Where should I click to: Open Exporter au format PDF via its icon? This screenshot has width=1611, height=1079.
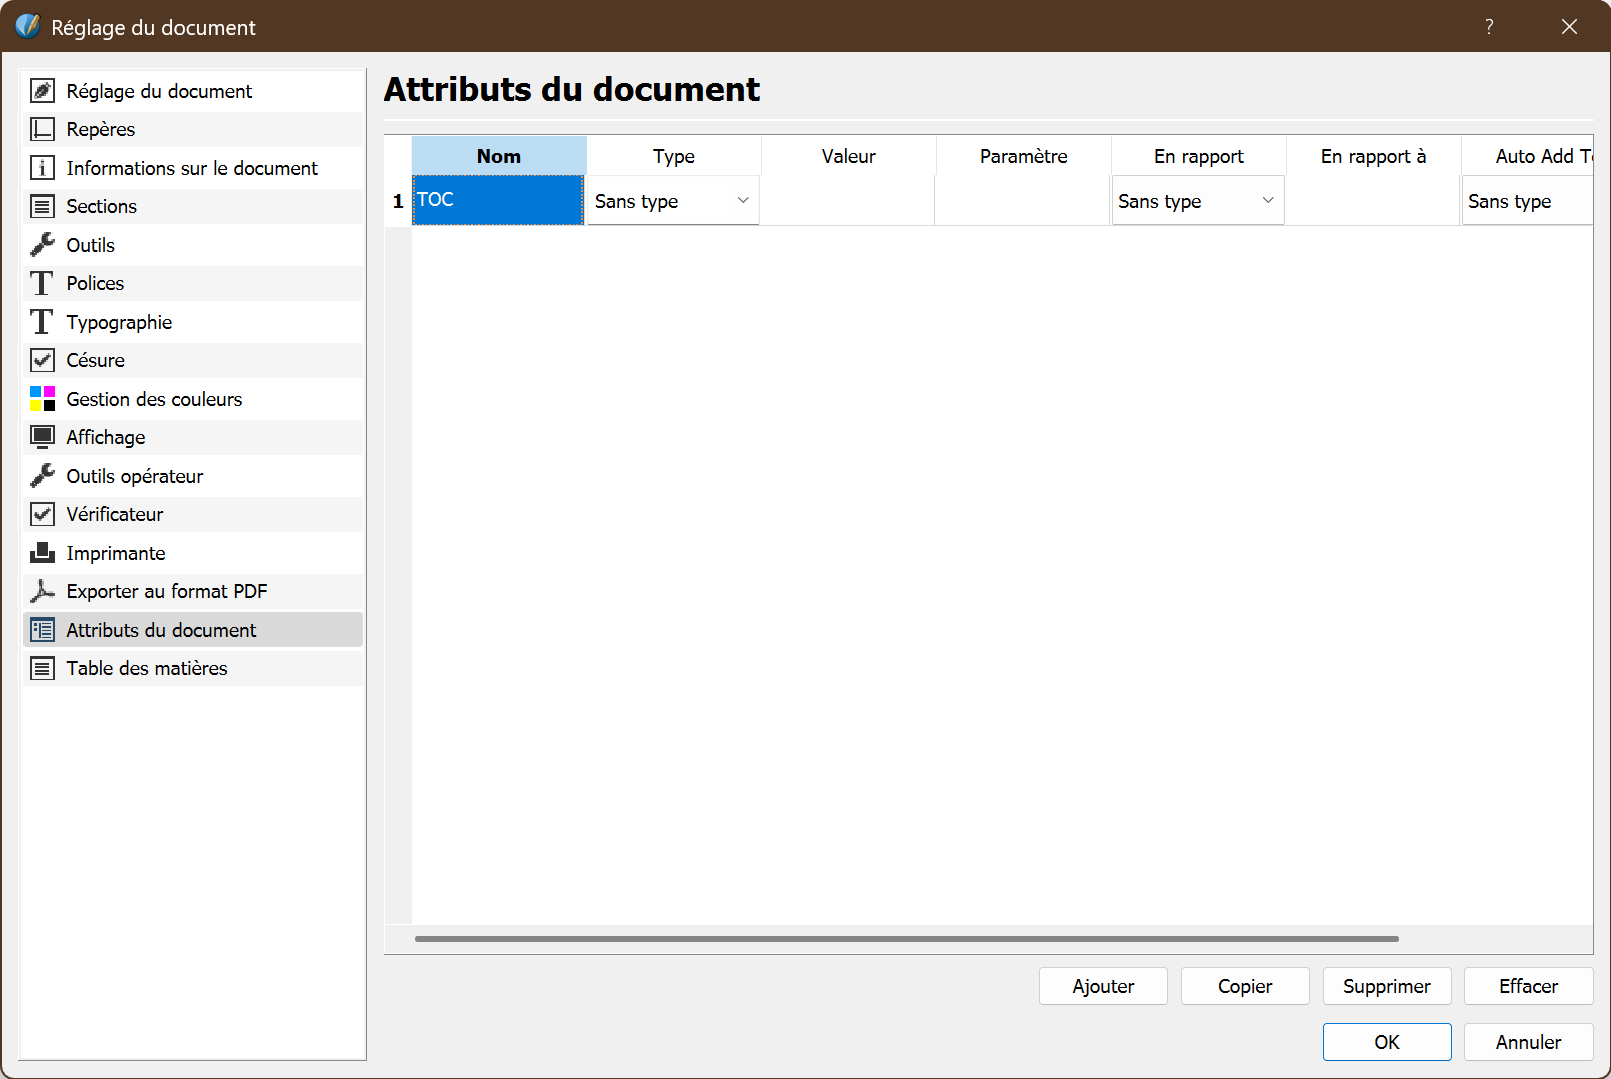click(43, 591)
